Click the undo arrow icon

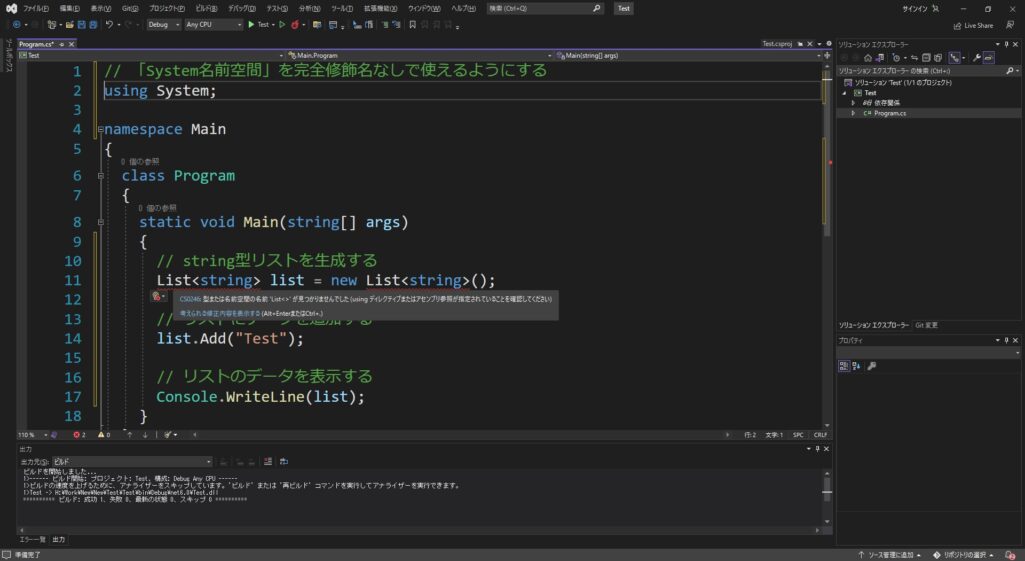click(x=109, y=24)
